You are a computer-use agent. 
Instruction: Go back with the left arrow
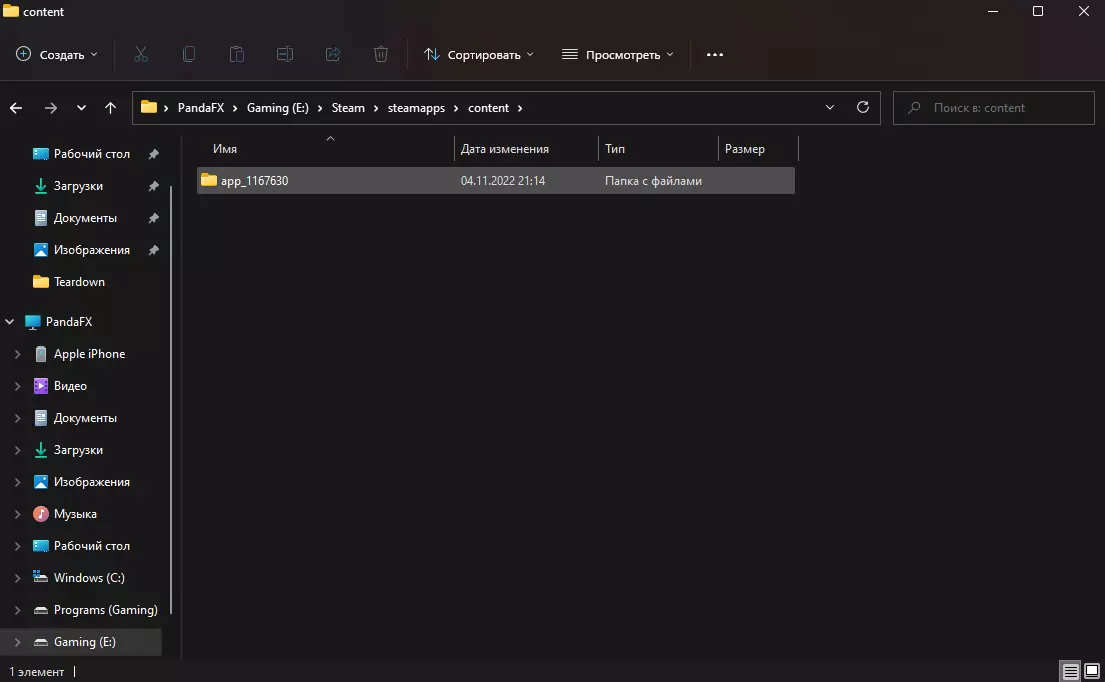pos(16,108)
